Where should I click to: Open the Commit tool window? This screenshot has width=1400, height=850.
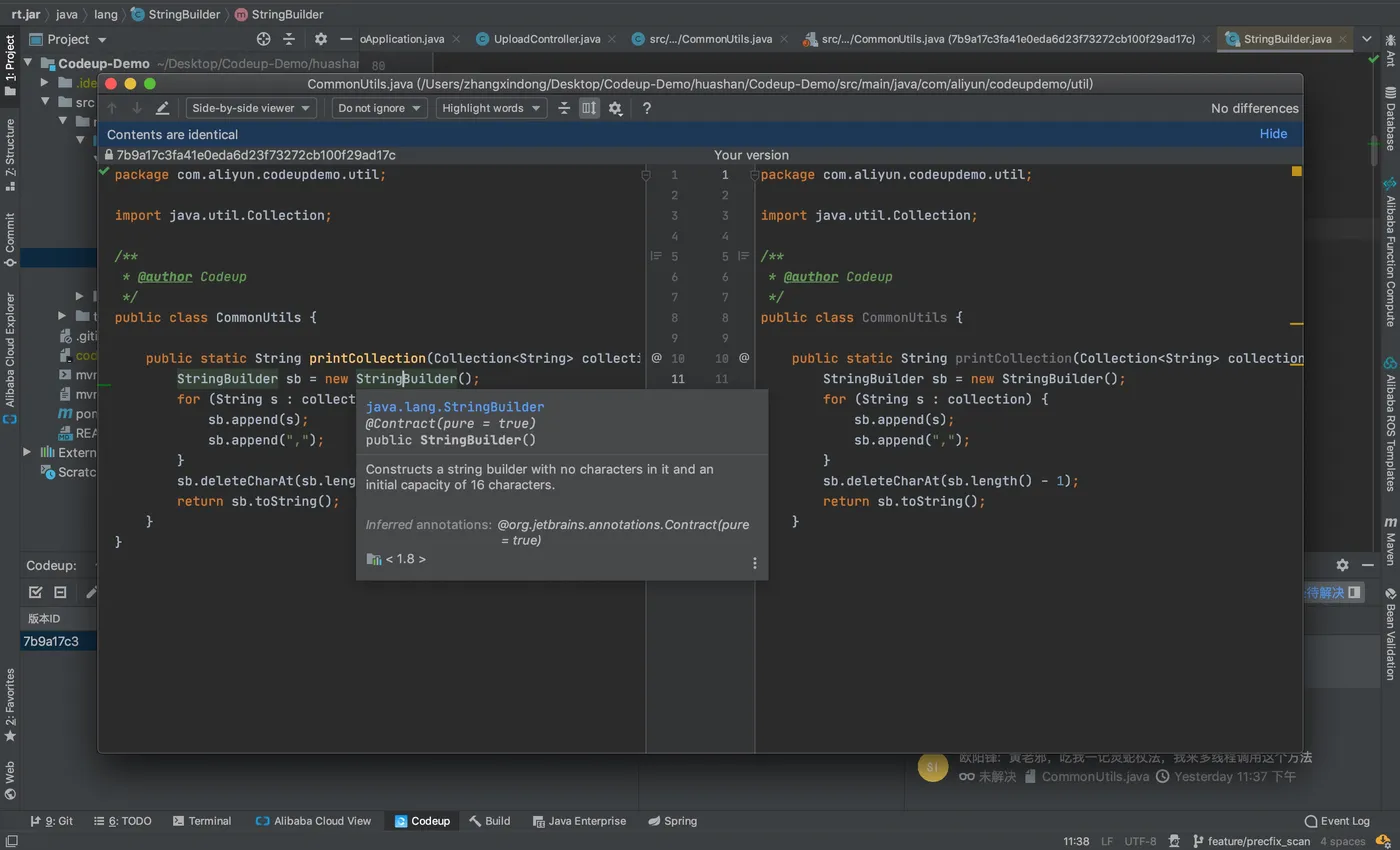10,239
